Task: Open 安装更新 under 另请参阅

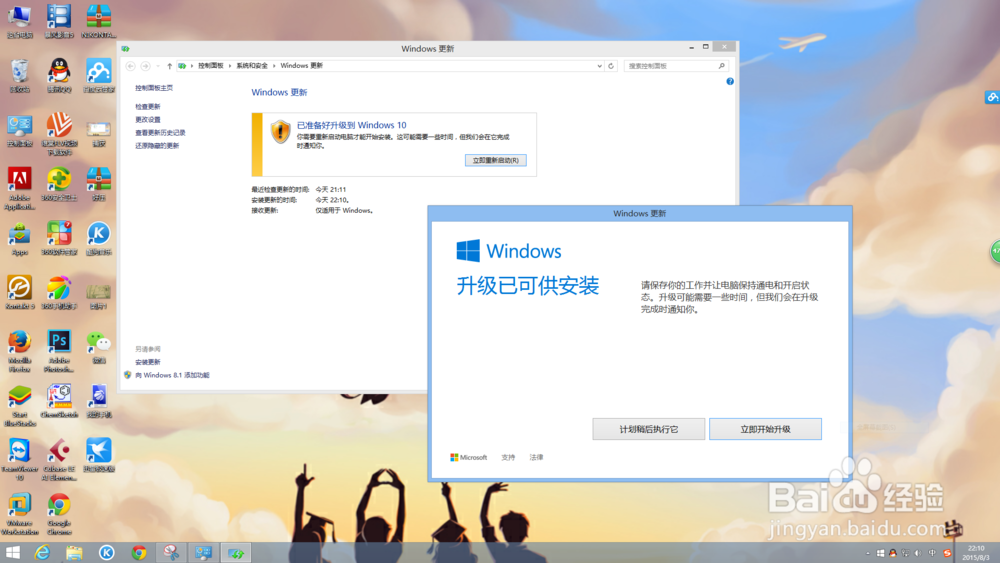Action: pos(147,362)
